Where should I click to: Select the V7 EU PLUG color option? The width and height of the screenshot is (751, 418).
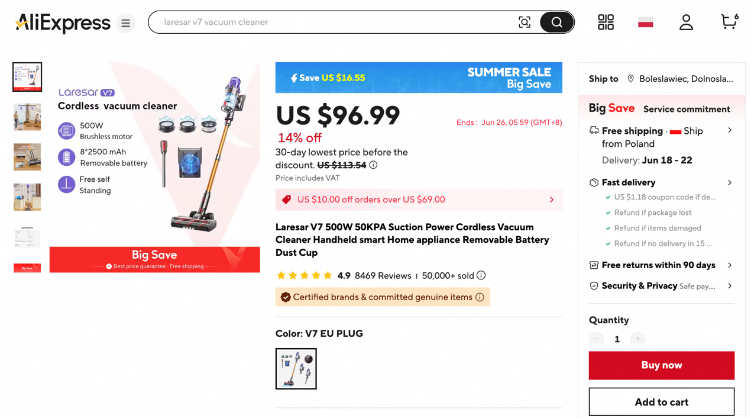pyautogui.click(x=296, y=368)
